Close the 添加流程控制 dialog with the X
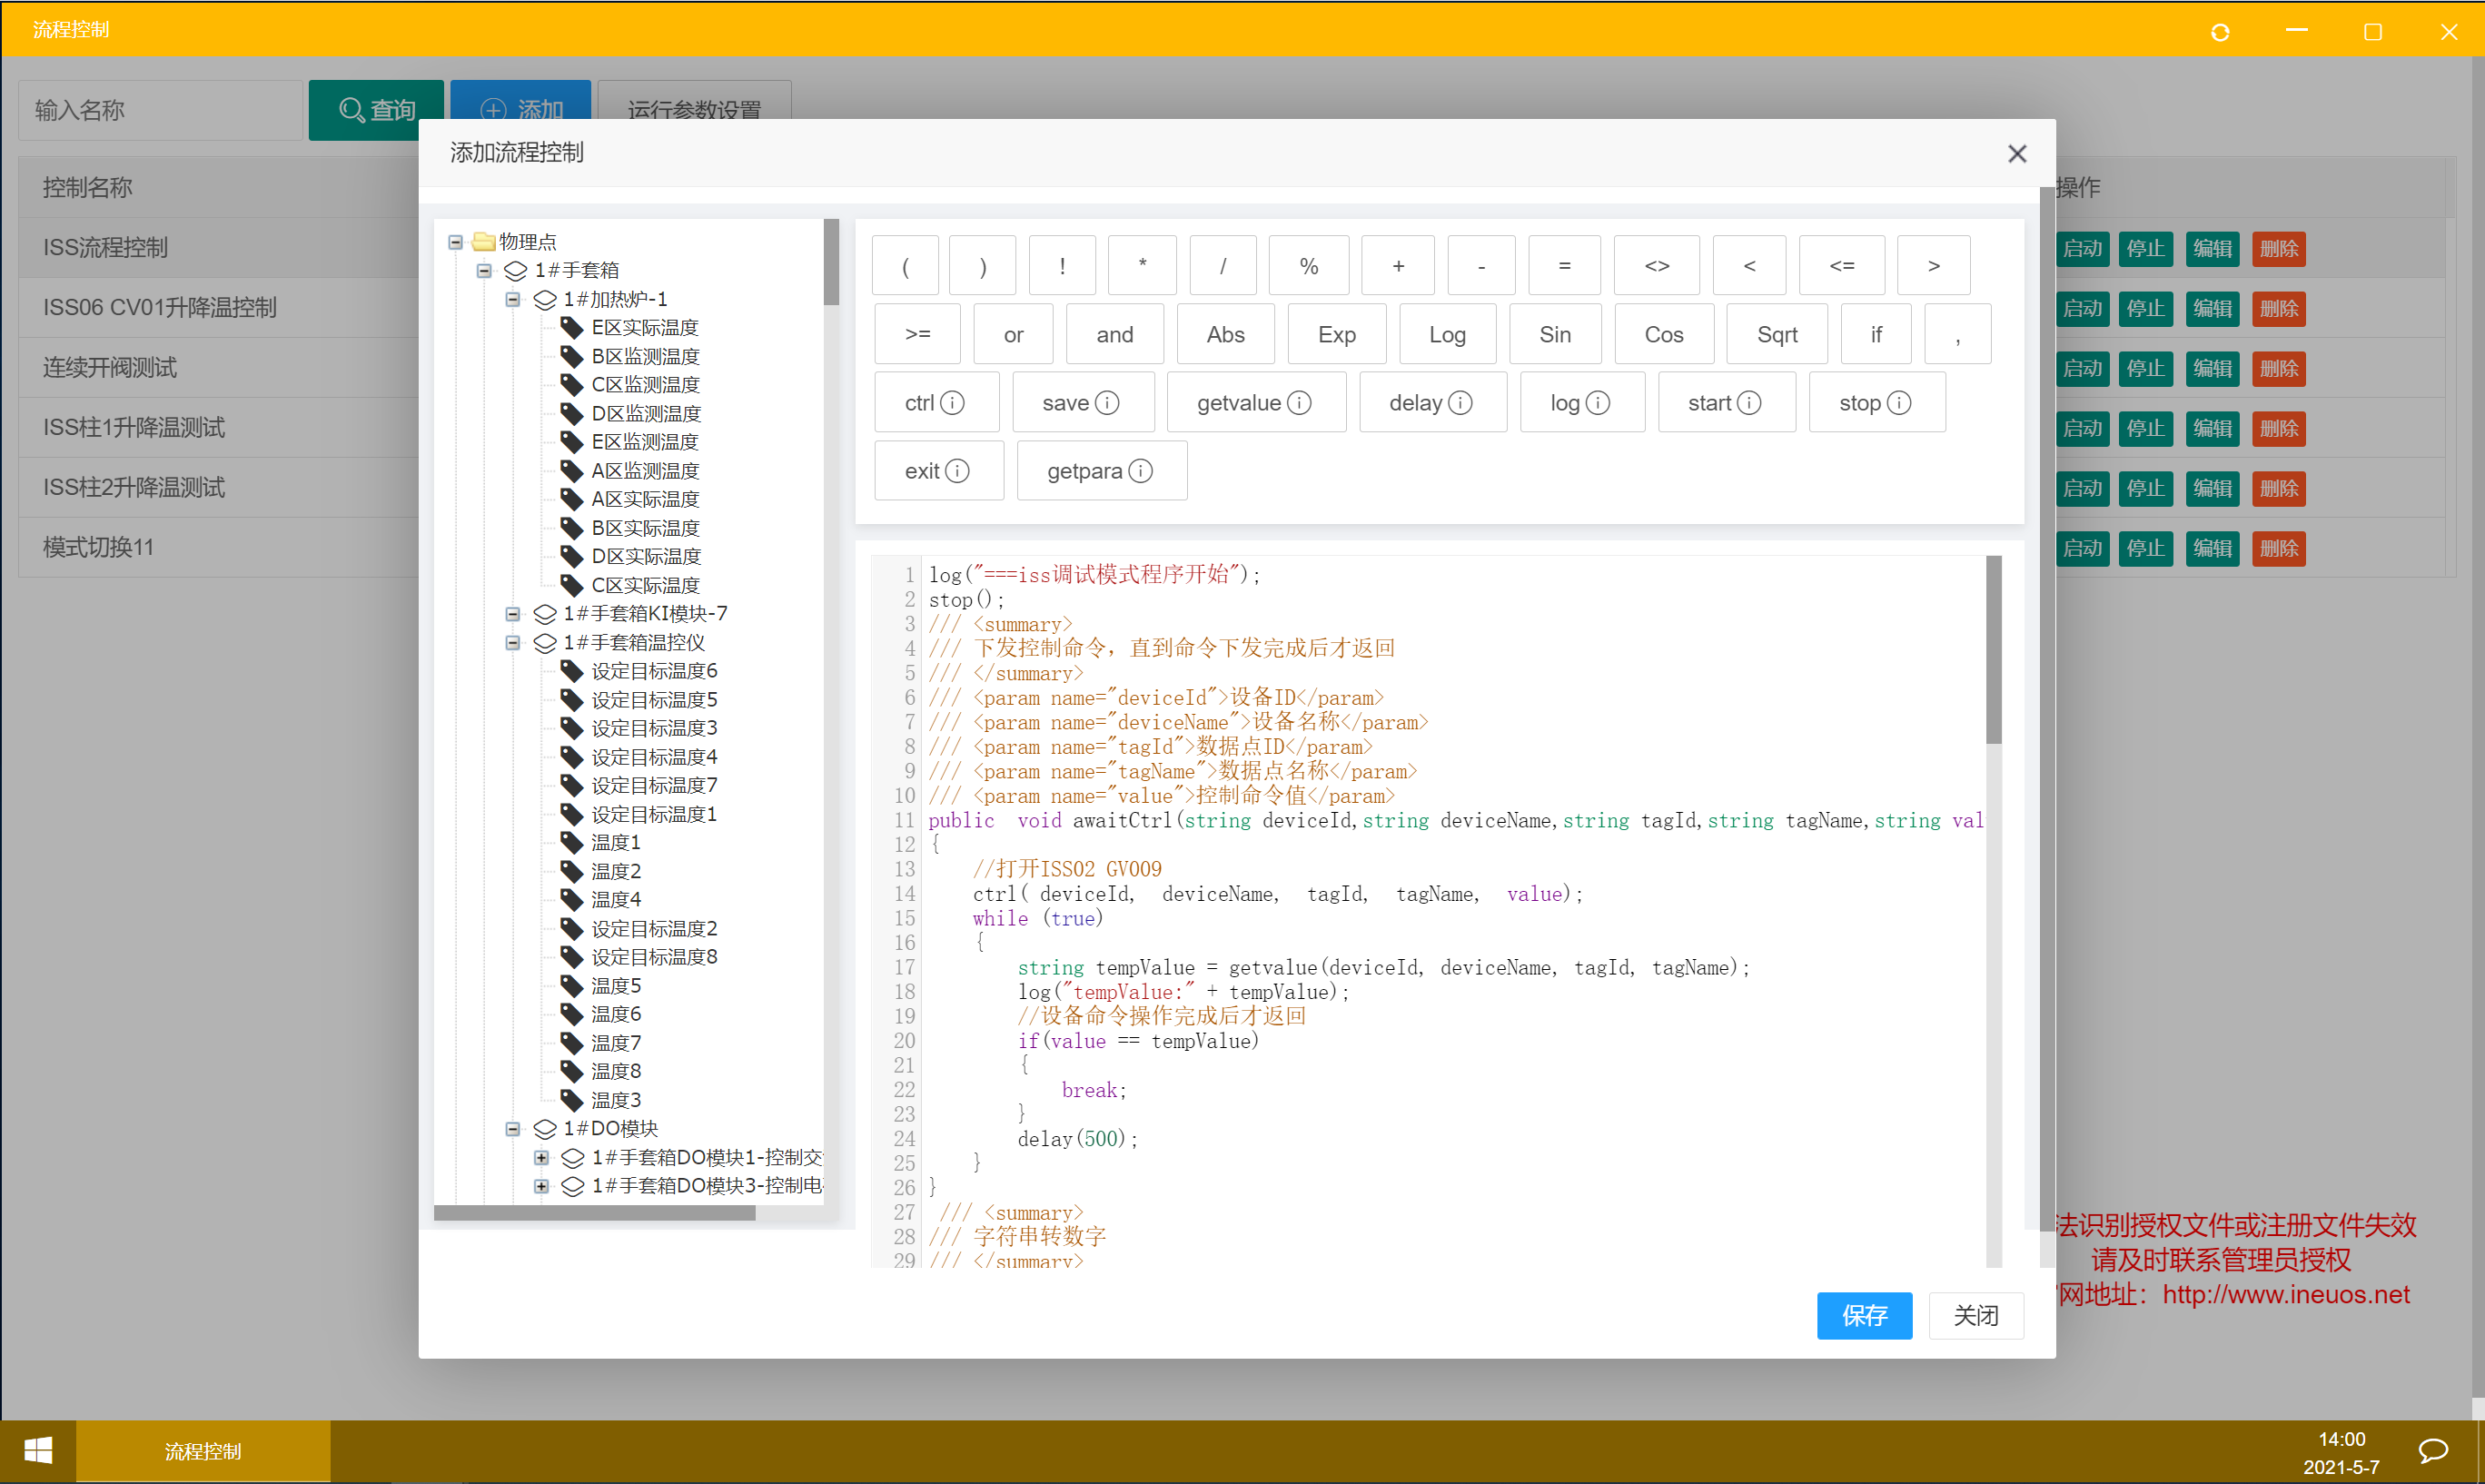2485x1484 pixels. tap(2016, 154)
